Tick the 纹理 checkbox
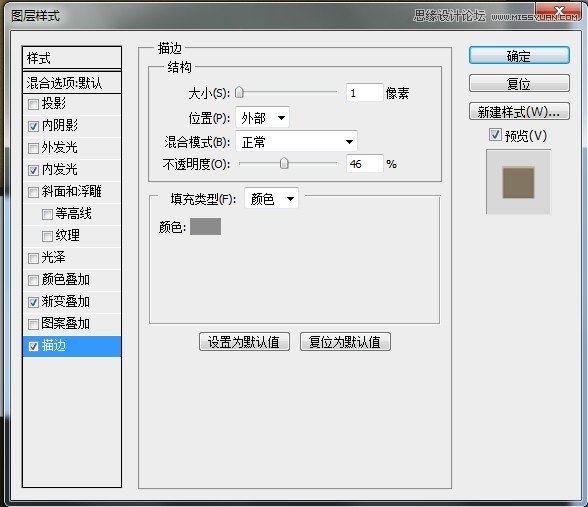The image size is (588, 507). tap(47, 236)
